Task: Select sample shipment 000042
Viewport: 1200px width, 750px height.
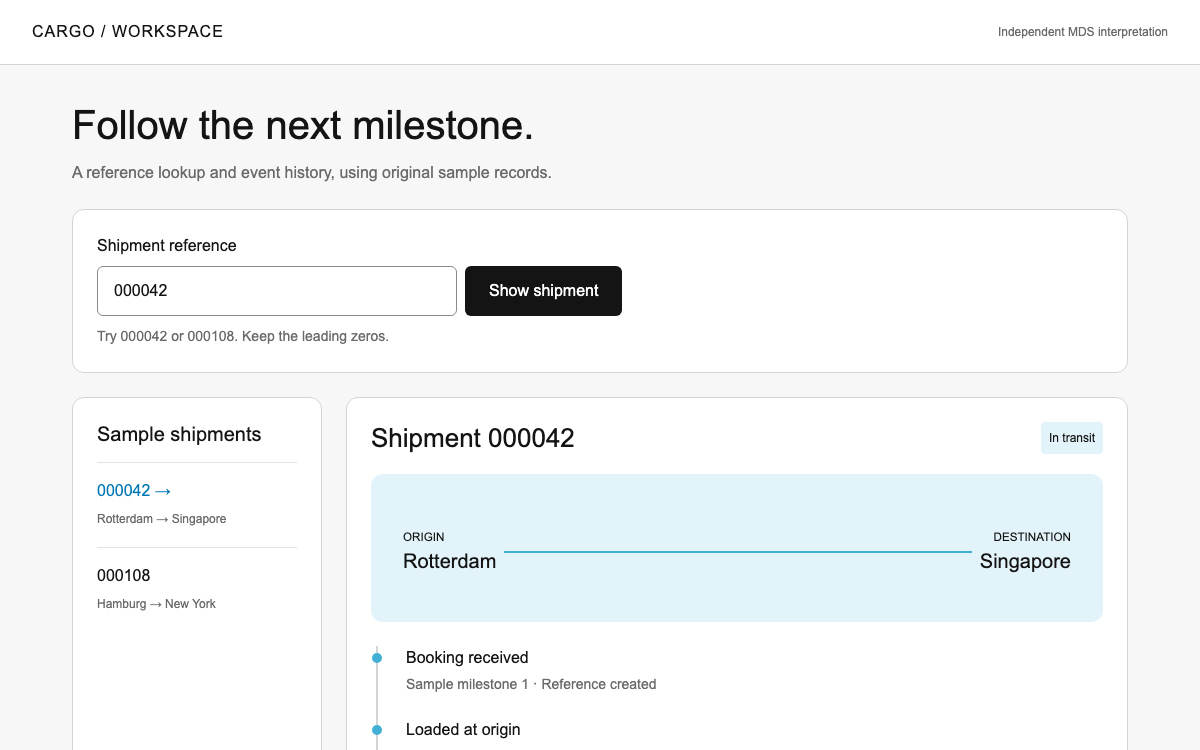Action: pyautogui.click(x=134, y=490)
